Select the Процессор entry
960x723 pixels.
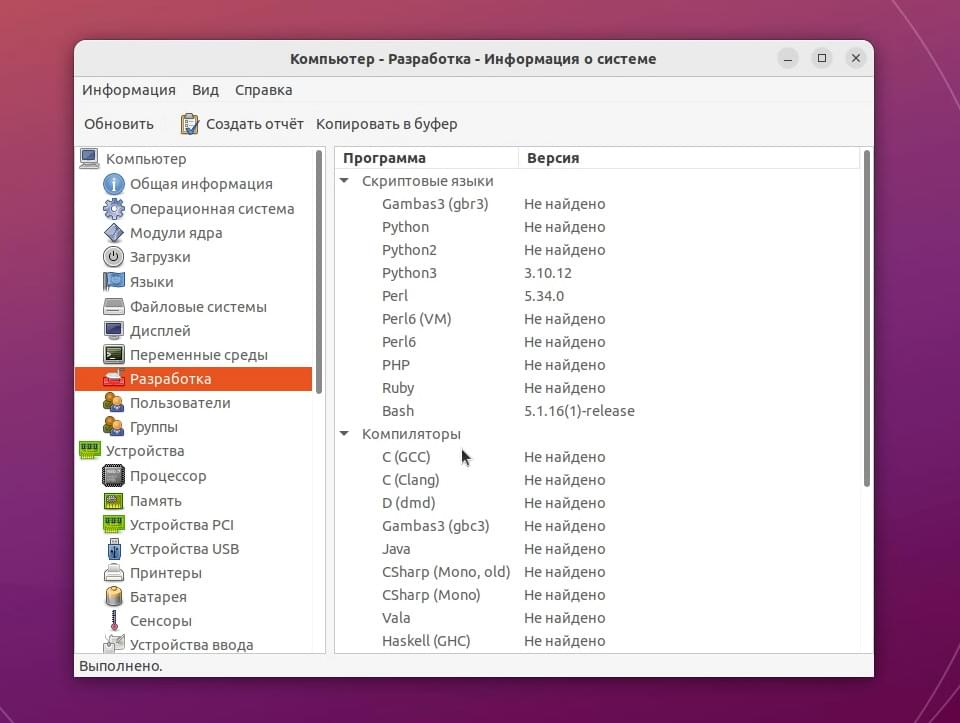pyautogui.click(x=168, y=476)
